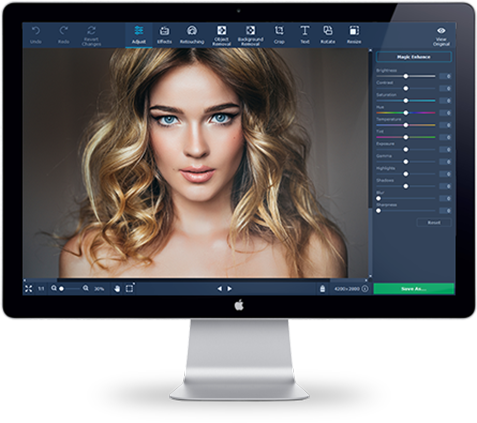Switch to the Adjust tab
The width and height of the screenshot is (477, 423).
(139, 35)
